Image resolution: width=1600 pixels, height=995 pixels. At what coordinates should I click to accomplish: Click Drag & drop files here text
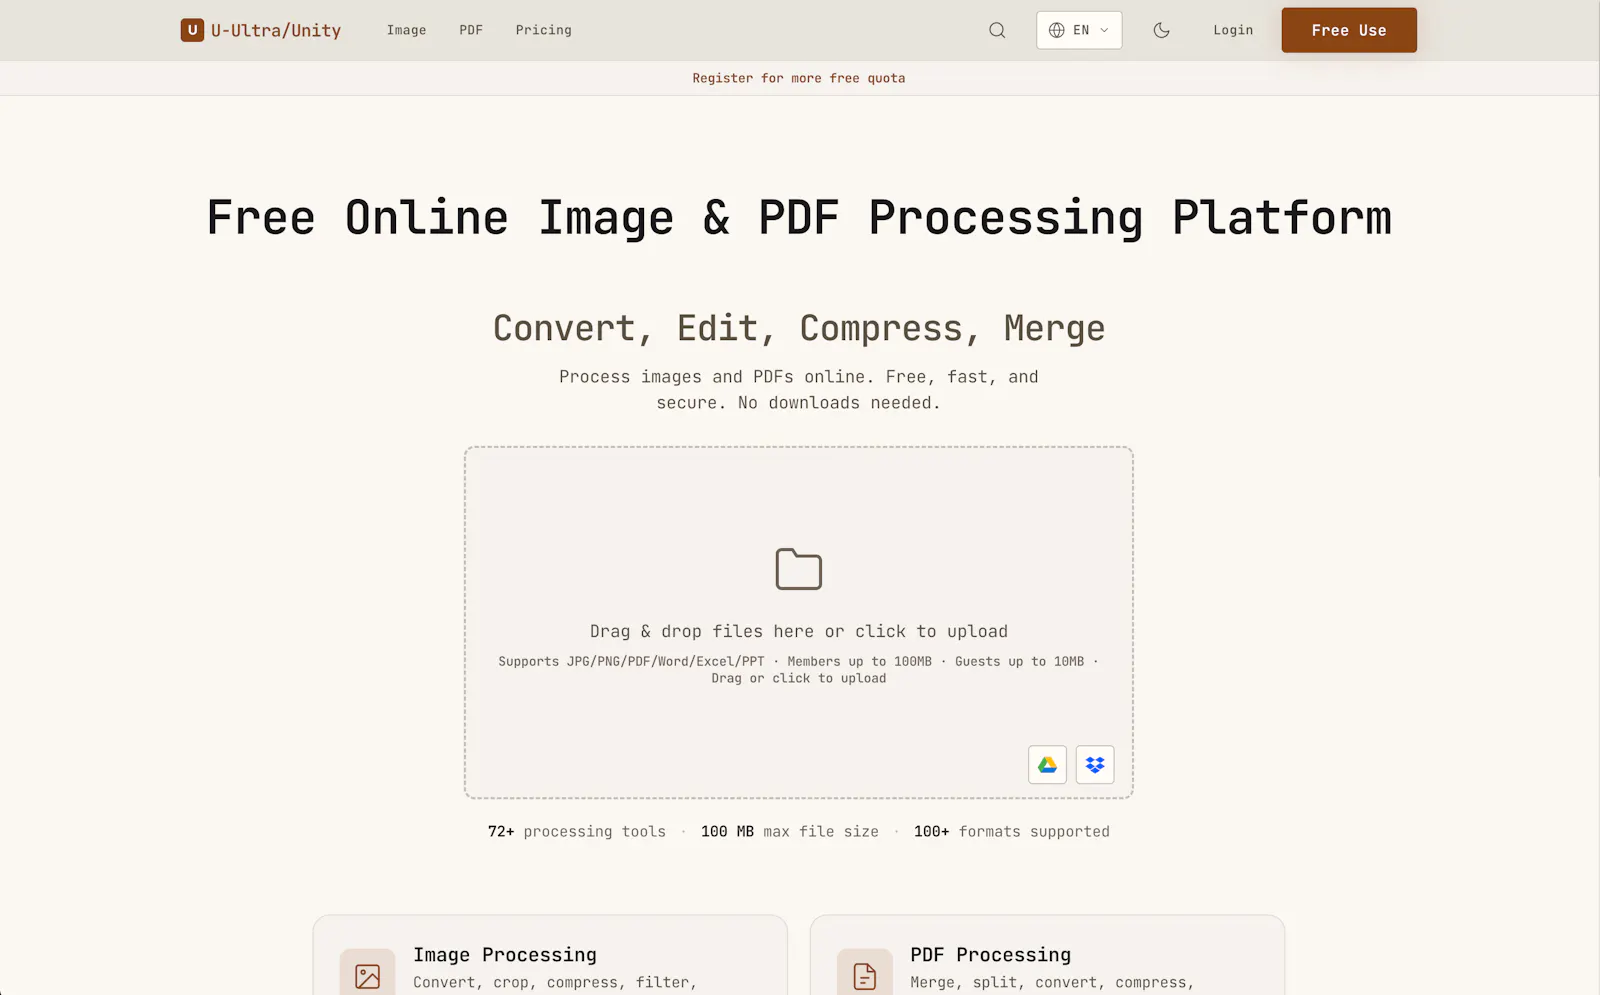799,631
